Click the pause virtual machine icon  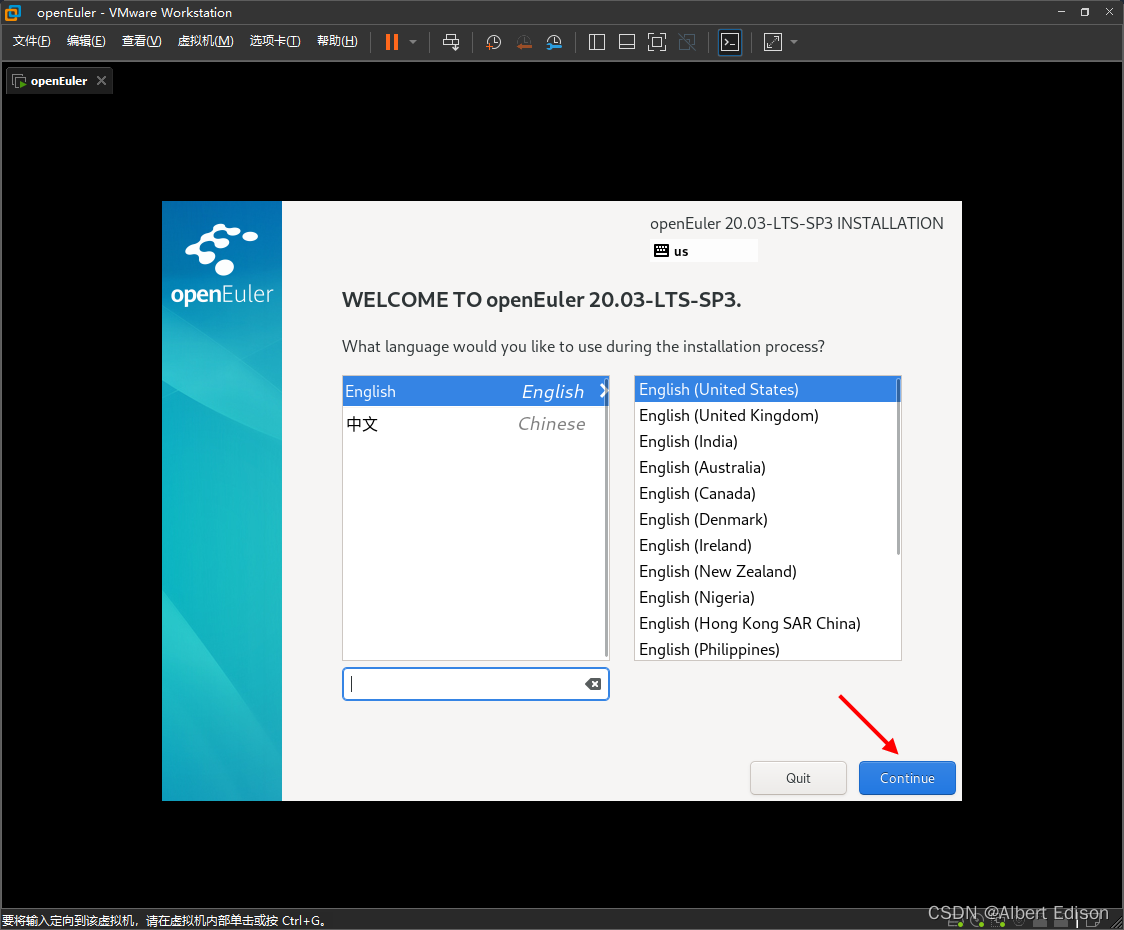[391, 42]
